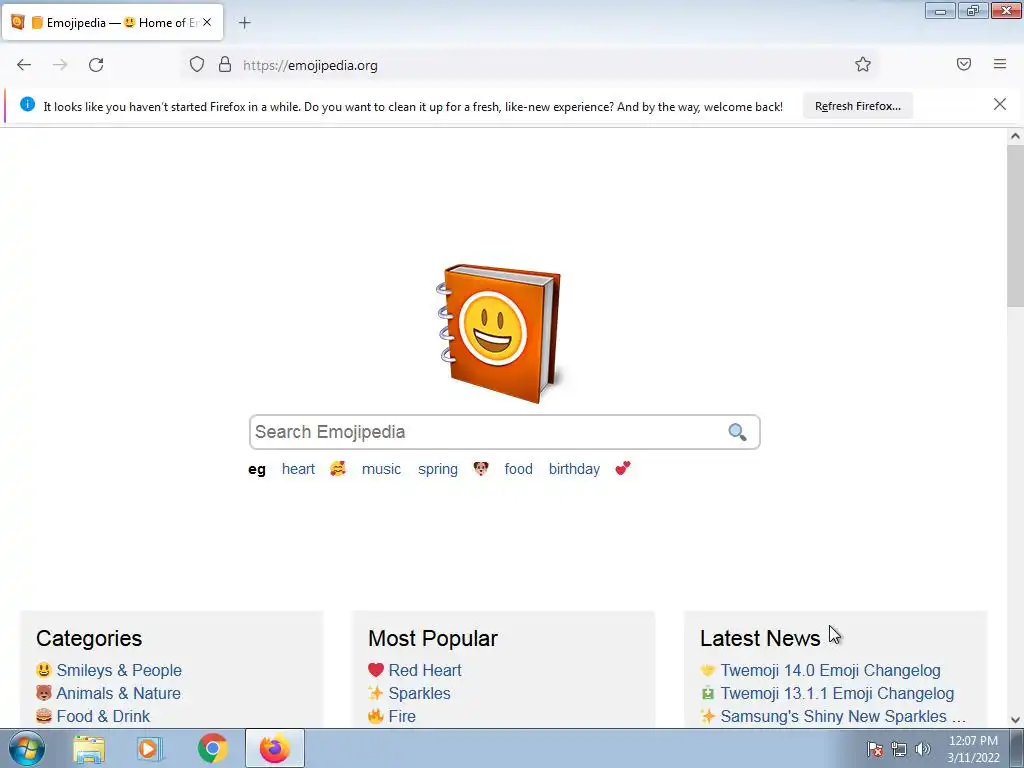Open the volume speaker tray icon

click(923, 749)
